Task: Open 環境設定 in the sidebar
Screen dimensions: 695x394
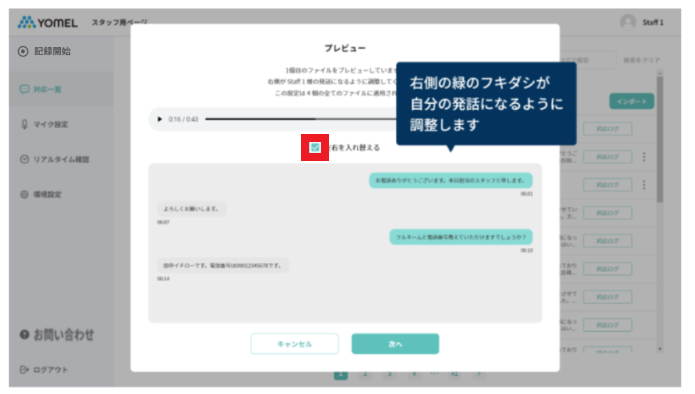Action: [41, 194]
